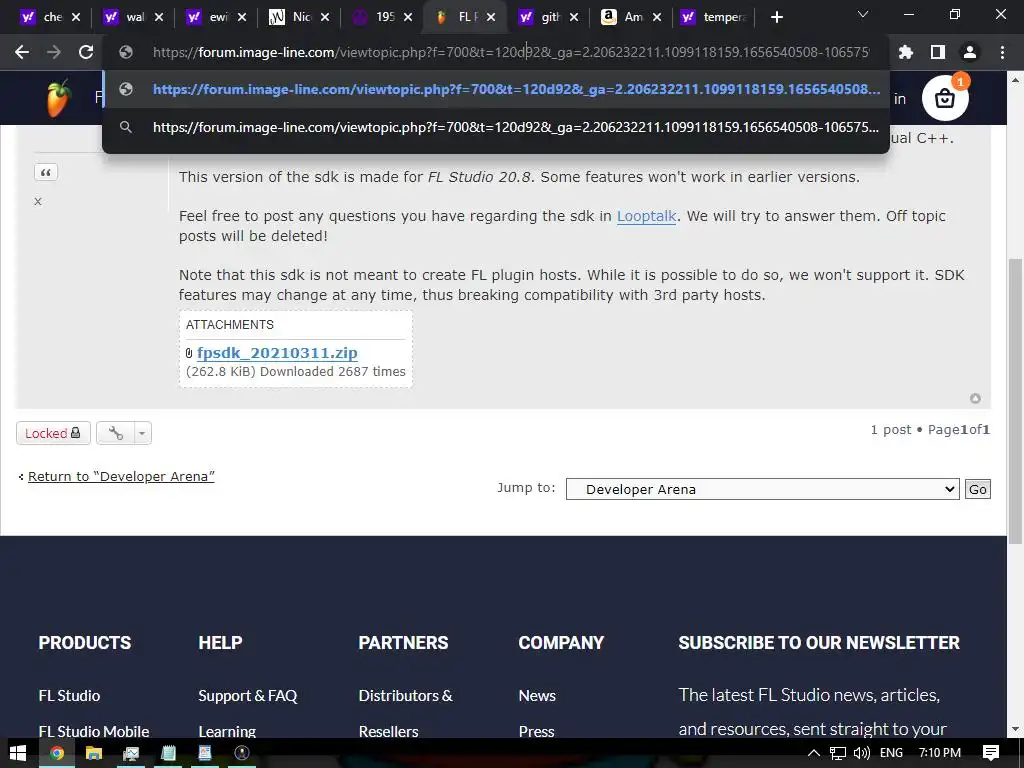Open News footer link
This screenshot has width=1024, height=768.
pyautogui.click(x=537, y=696)
